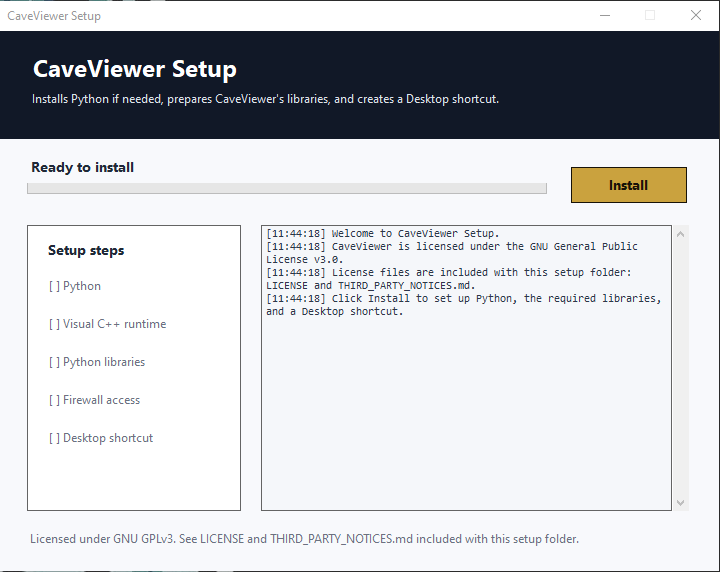Click 'Installs Python if needed' header subtitle
The height and width of the screenshot is (572, 720).
265,99
